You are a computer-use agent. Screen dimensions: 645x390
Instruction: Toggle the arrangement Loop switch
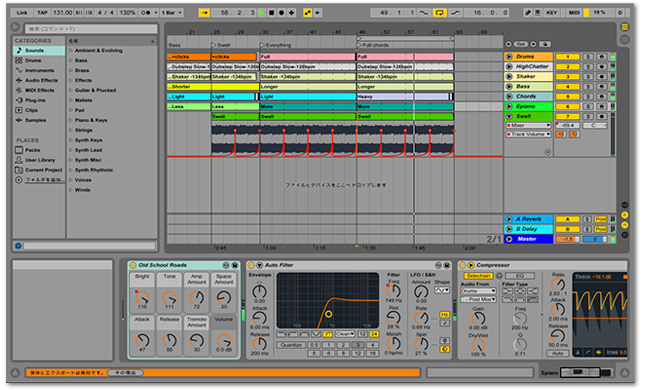[439, 13]
